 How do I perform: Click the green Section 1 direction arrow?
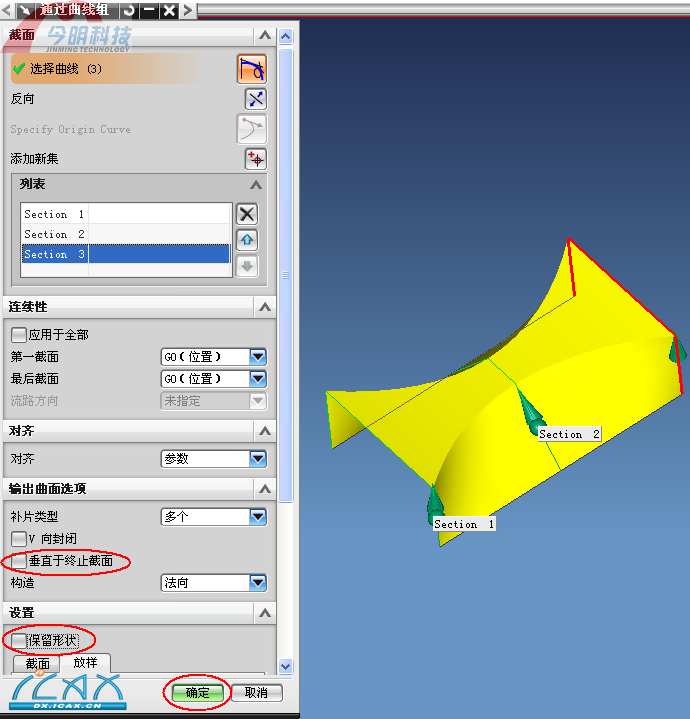435,505
